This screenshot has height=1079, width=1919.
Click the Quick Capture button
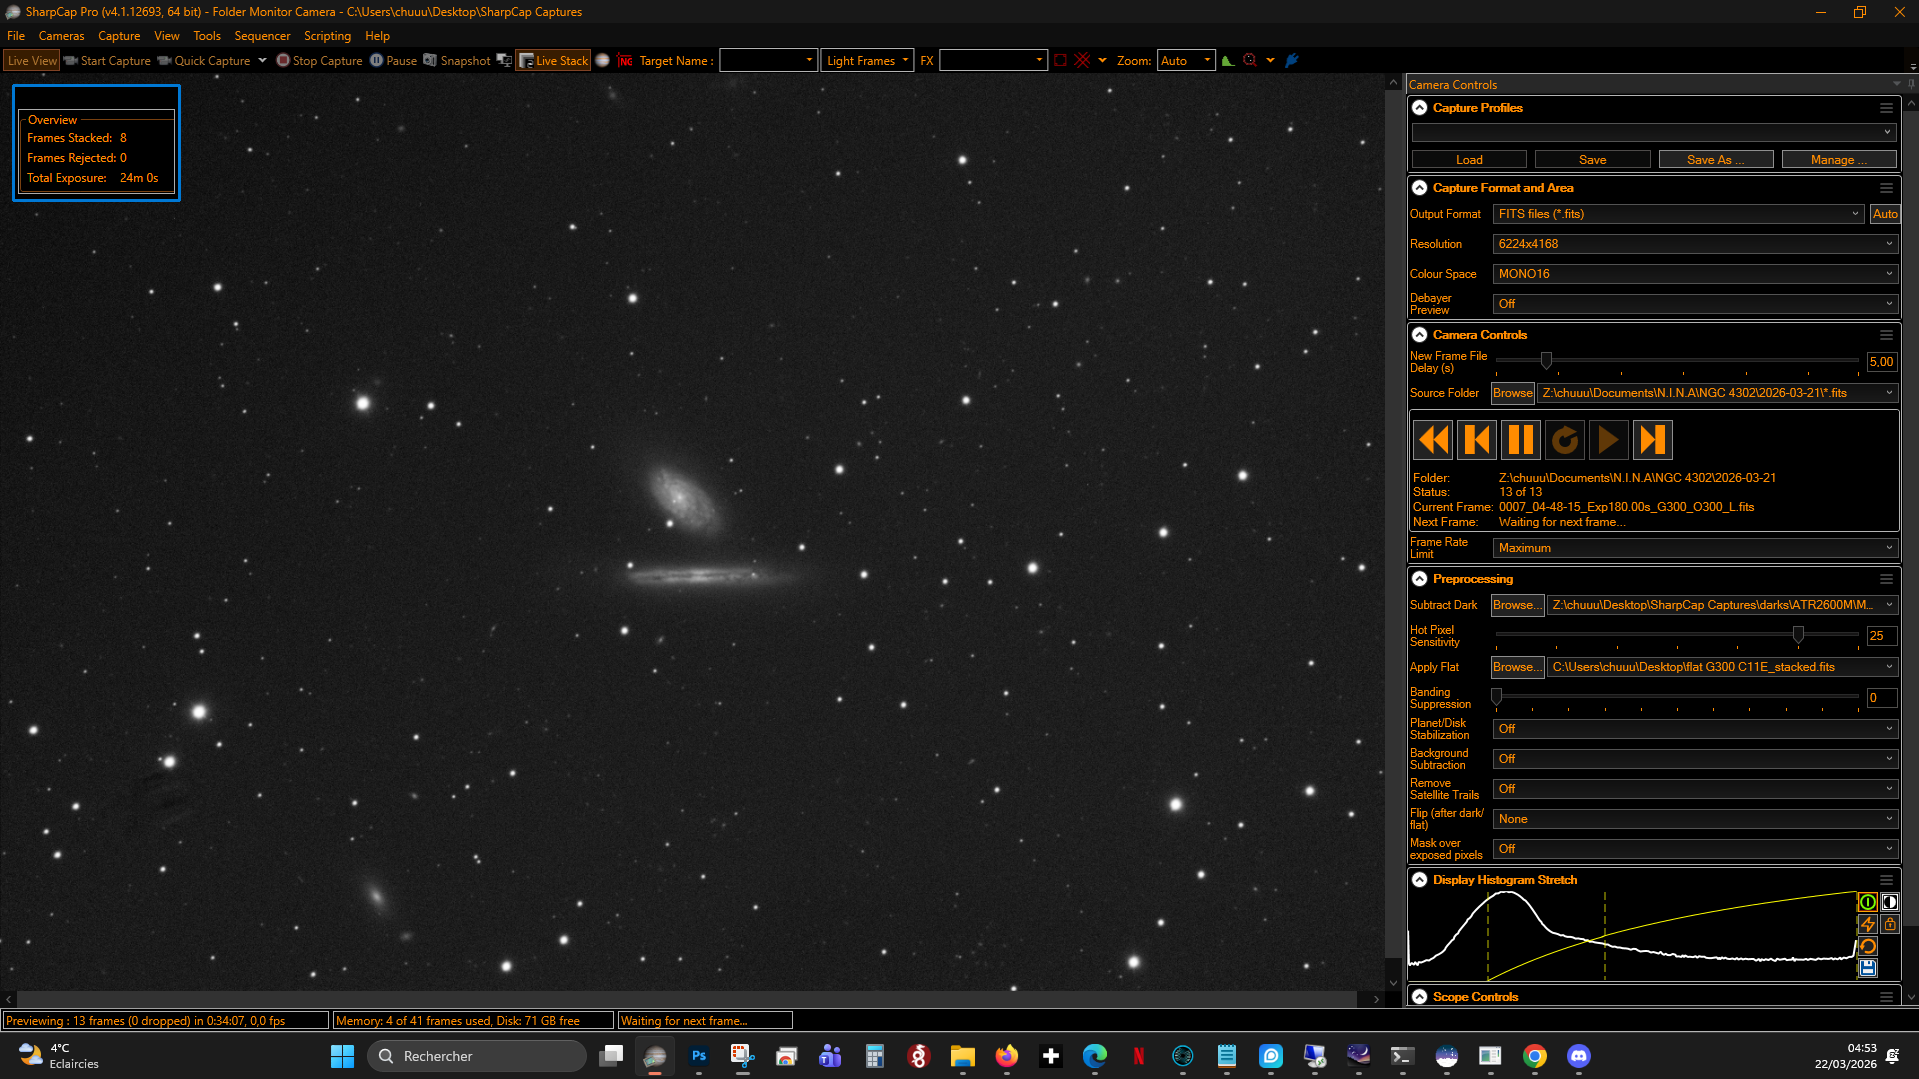tap(204, 61)
